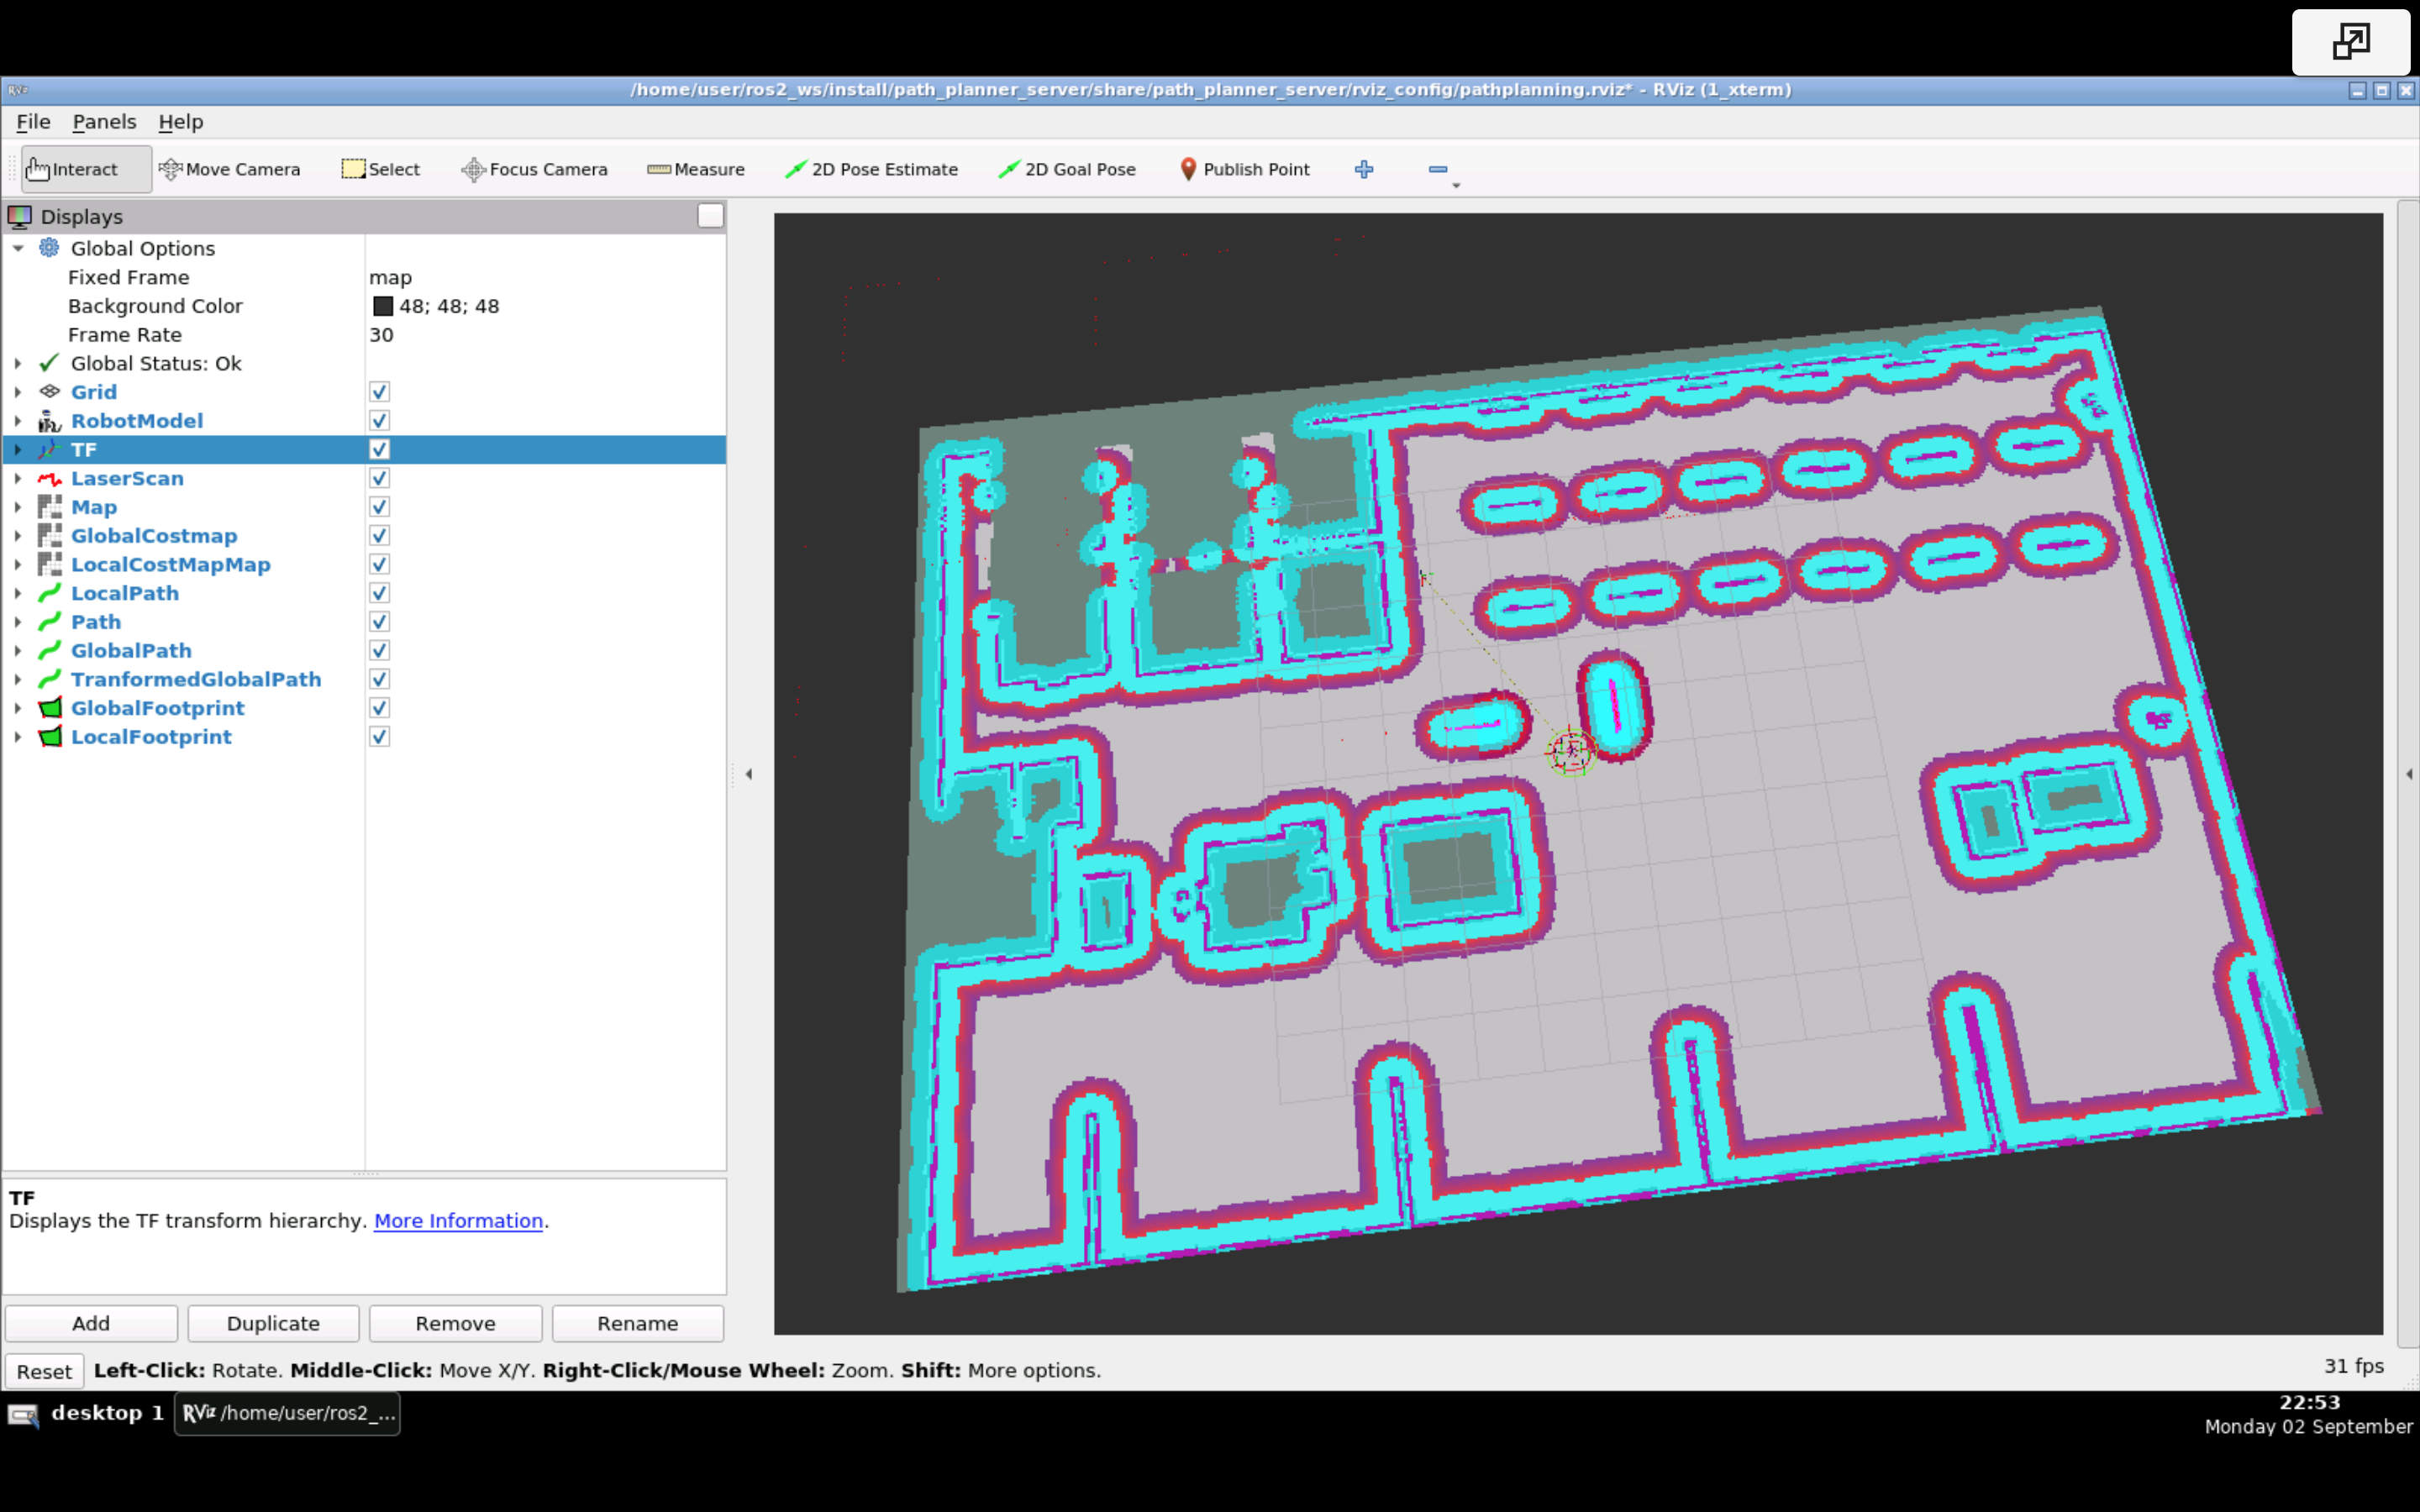Toggle visibility of GlobalCostmap layer
This screenshot has width=2420, height=1512.
click(x=378, y=535)
